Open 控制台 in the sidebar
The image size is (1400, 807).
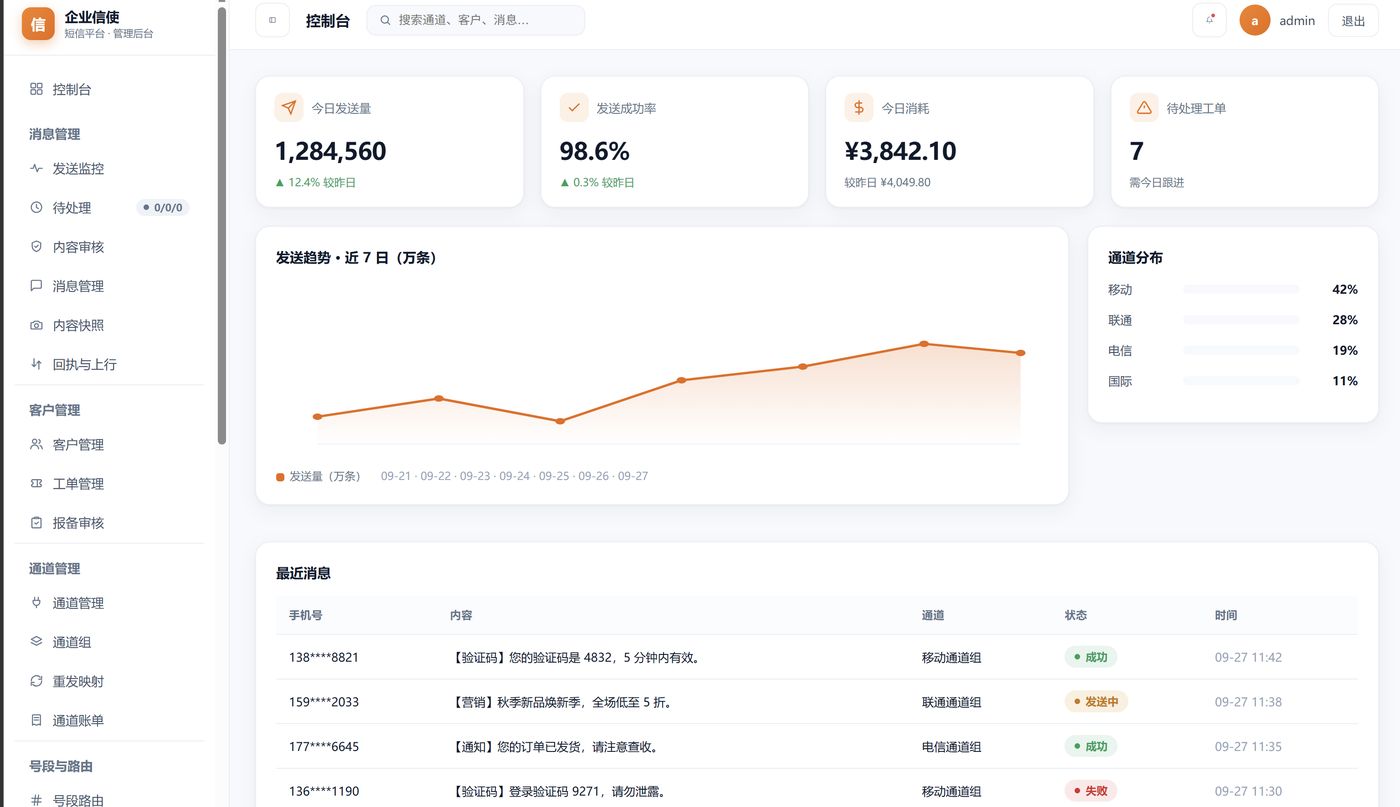click(x=108, y=89)
